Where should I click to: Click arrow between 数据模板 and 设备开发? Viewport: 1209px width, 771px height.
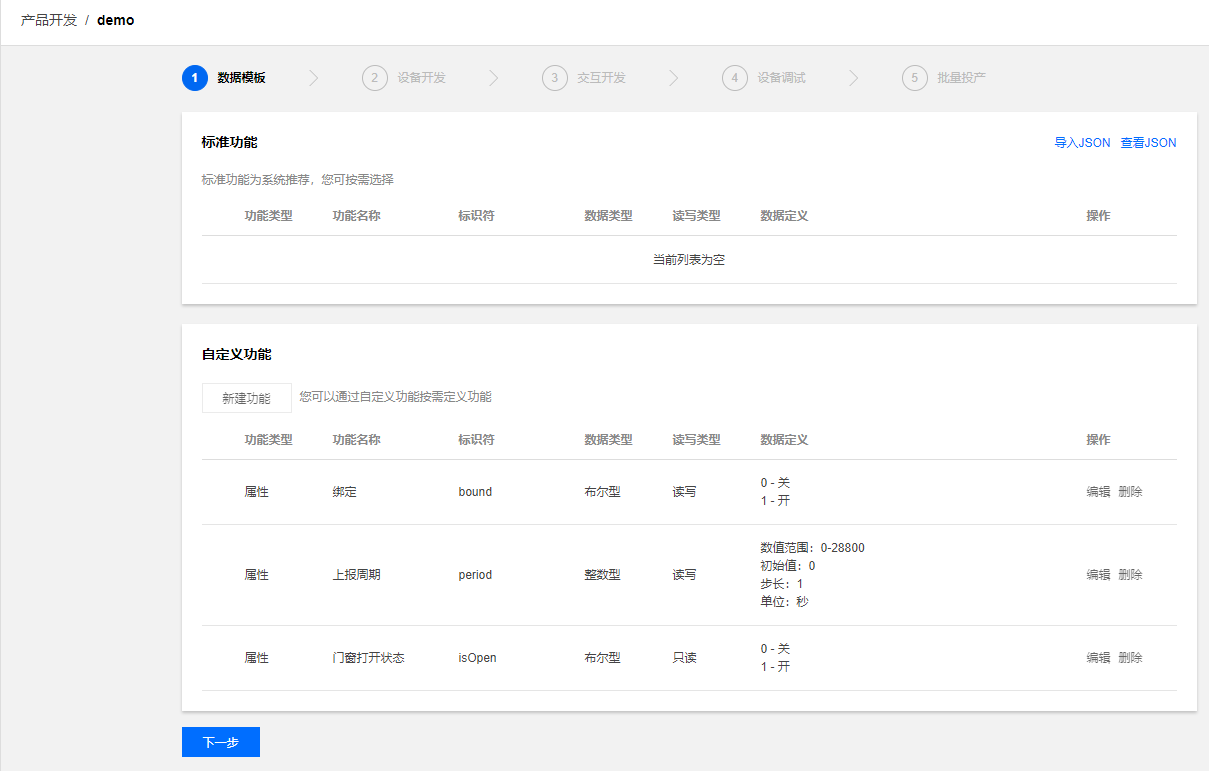point(314,77)
